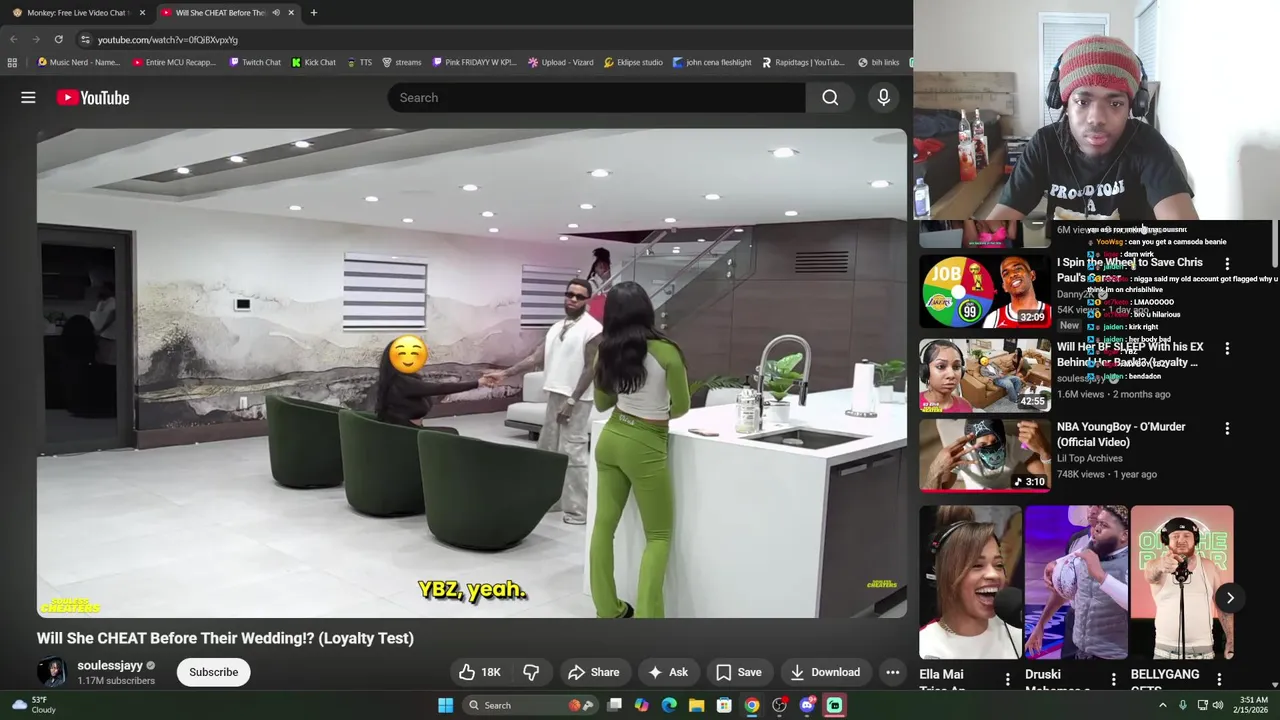Open bih links bookmark
The image size is (1280, 720).
coord(878,62)
